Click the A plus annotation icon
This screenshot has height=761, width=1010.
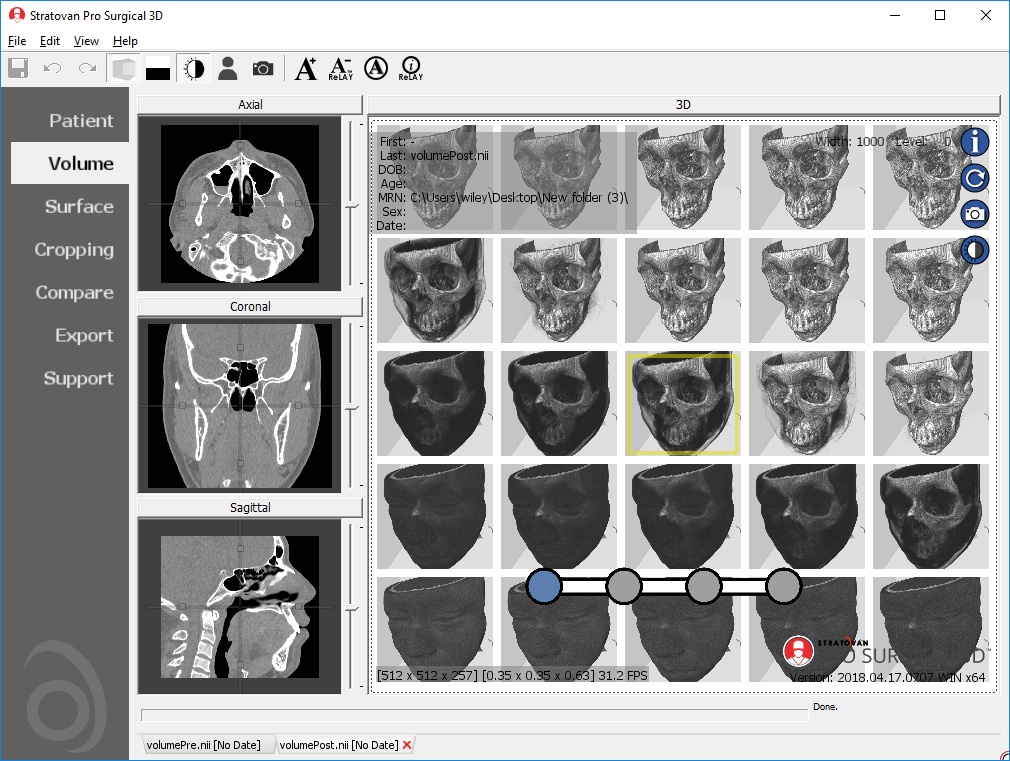coord(305,68)
